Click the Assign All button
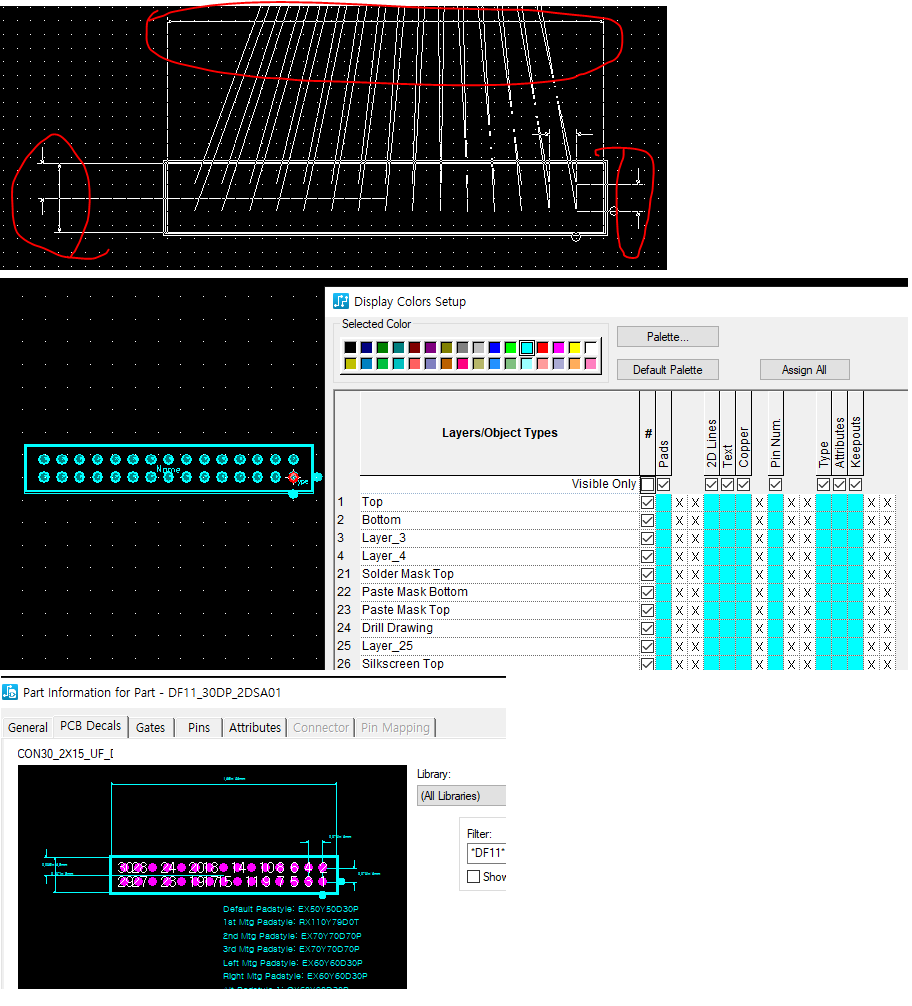 (805, 370)
